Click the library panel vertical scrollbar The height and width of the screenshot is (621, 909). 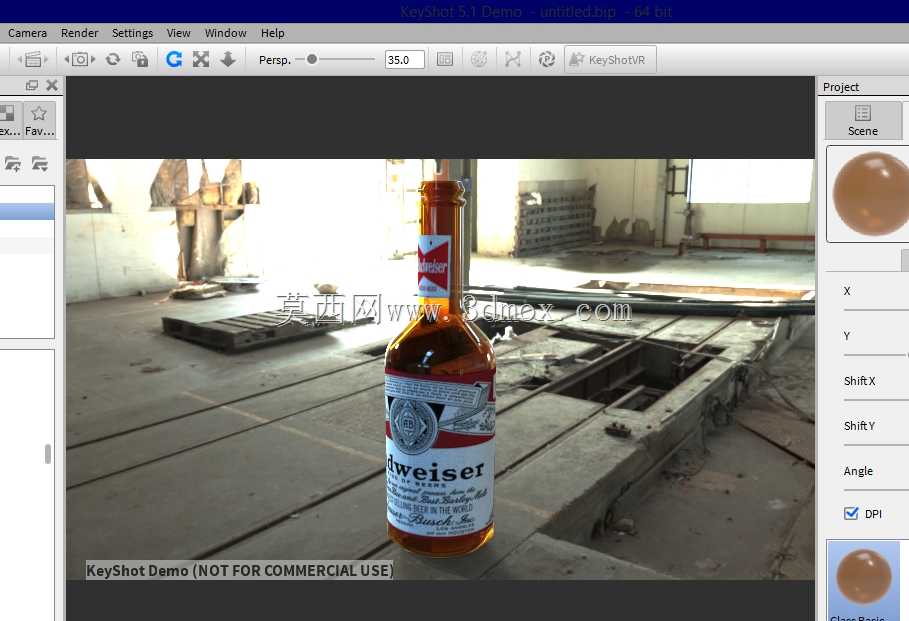pyautogui.click(x=48, y=453)
